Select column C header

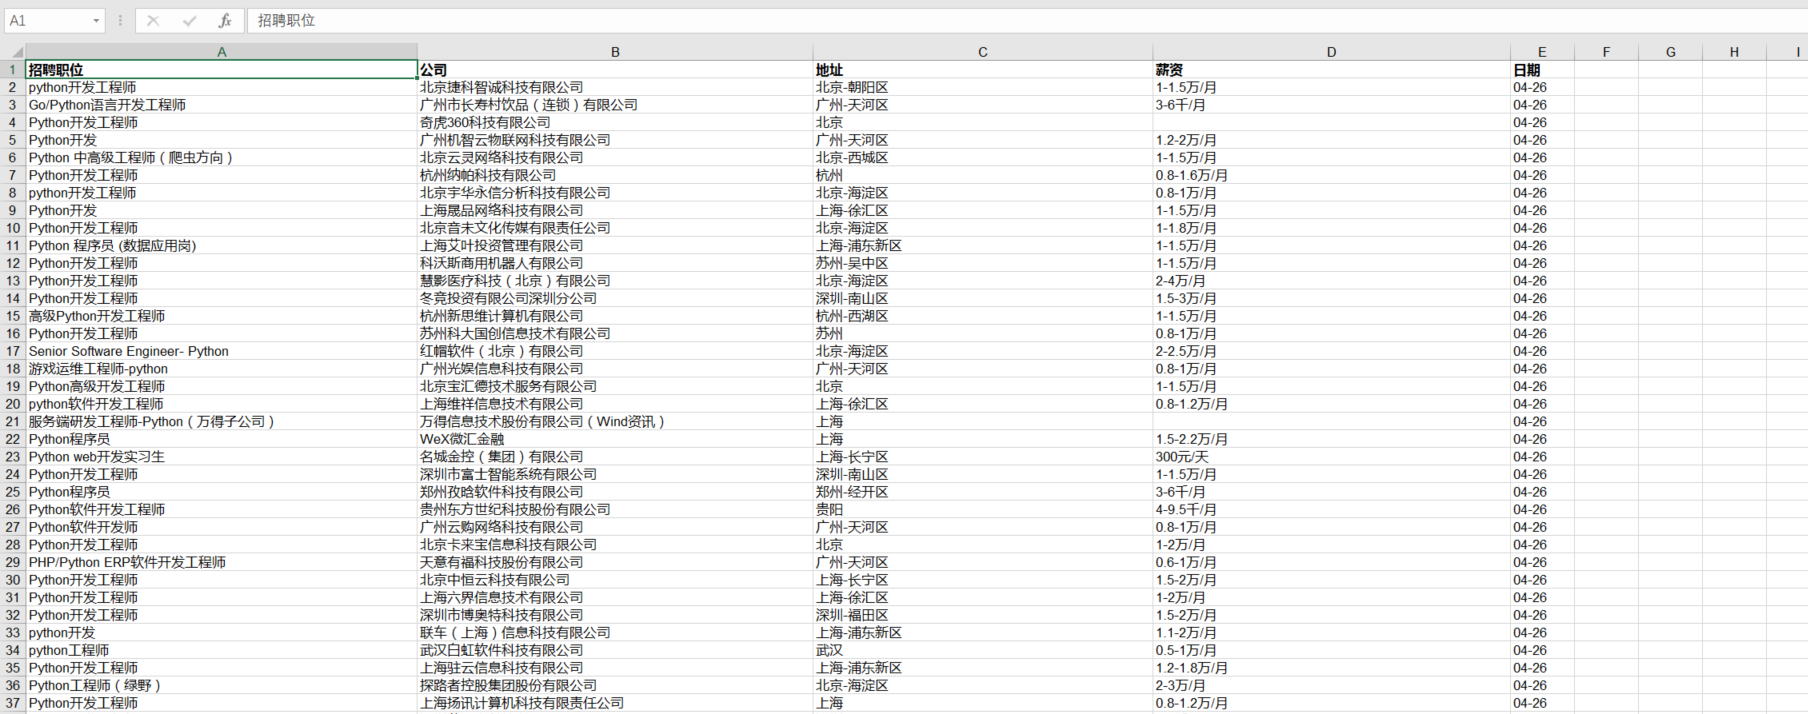983,52
